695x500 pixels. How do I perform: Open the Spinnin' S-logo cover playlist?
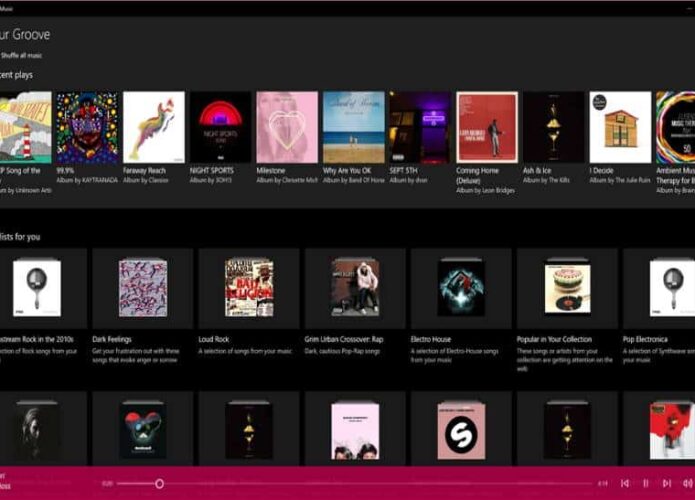[x=461, y=431]
